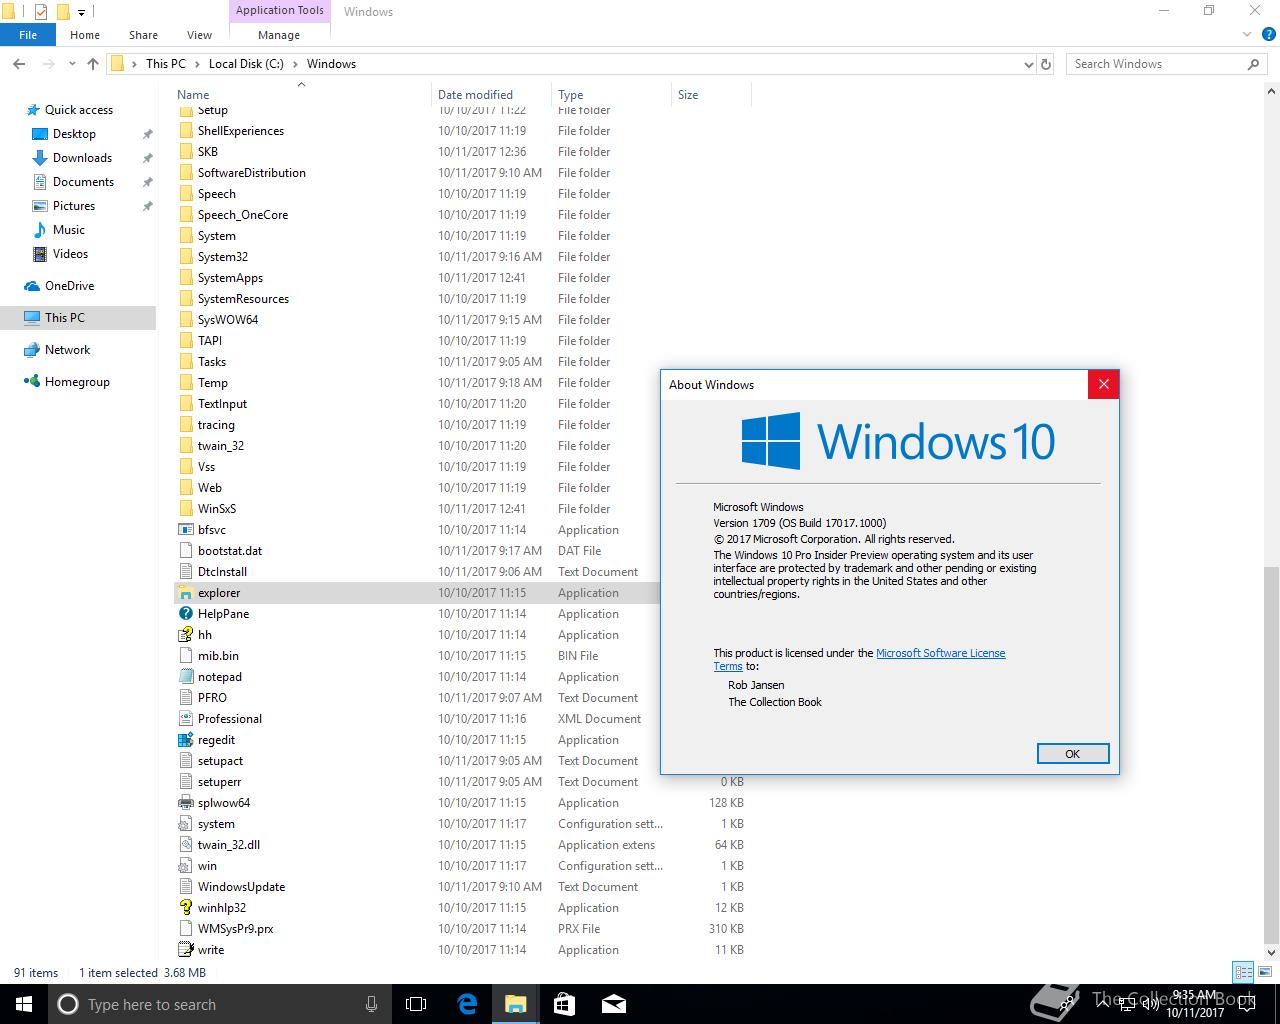Click the regedit application icon
Viewport: 1280px width, 1024px height.
185,740
